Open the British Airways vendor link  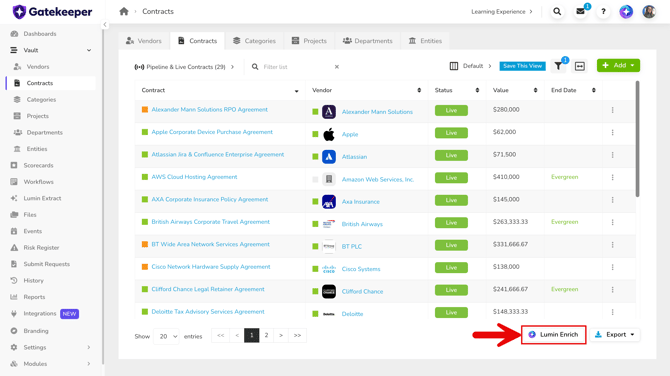pos(362,224)
